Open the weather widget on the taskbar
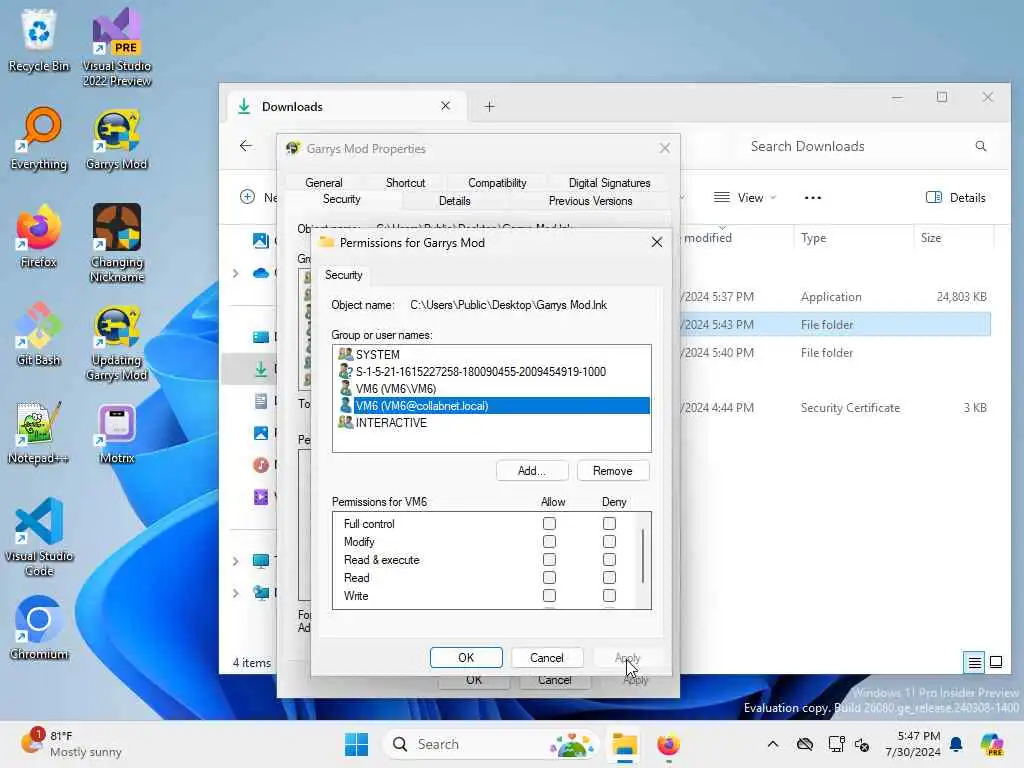1024x768 pixels. coord(72,744)
